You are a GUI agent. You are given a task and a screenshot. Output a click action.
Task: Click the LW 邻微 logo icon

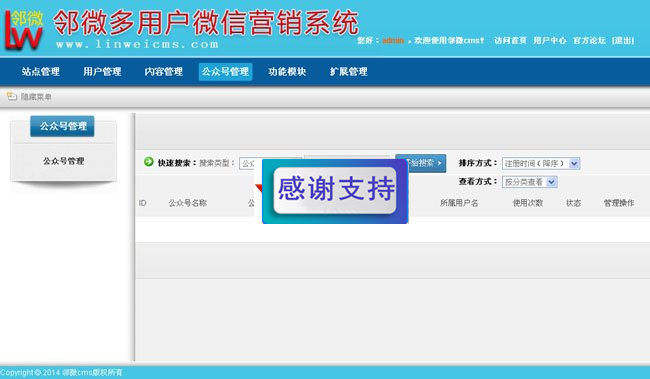tap(24, 30)
